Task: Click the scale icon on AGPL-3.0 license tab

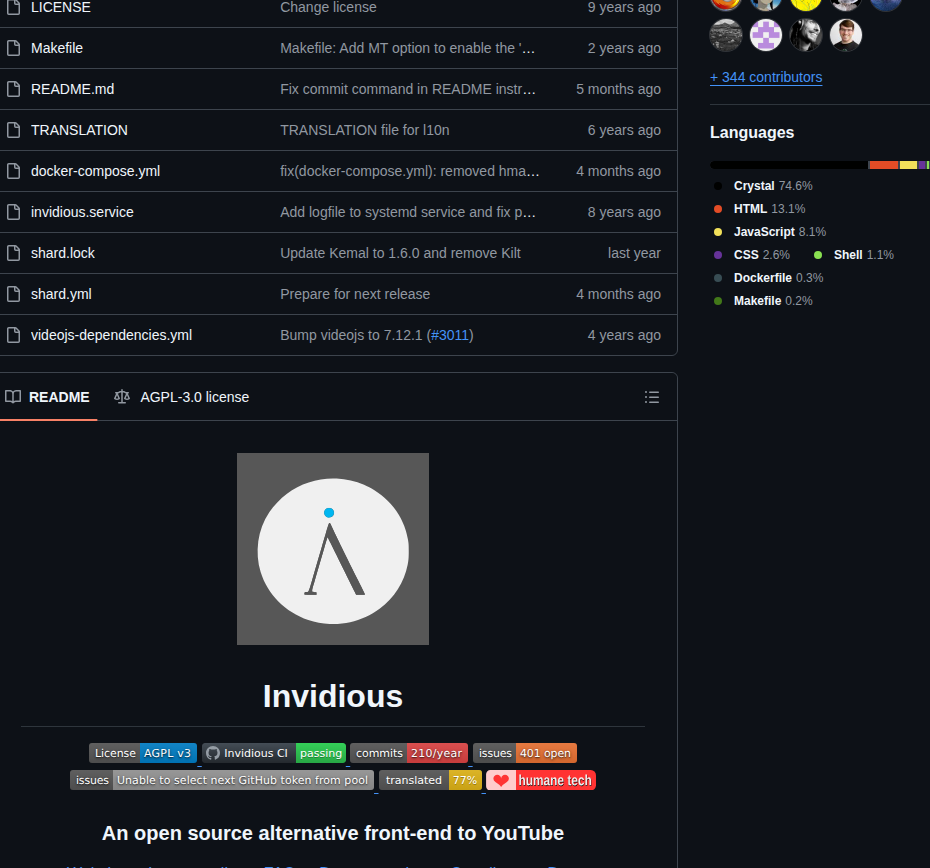Action: tap(122, 397)
